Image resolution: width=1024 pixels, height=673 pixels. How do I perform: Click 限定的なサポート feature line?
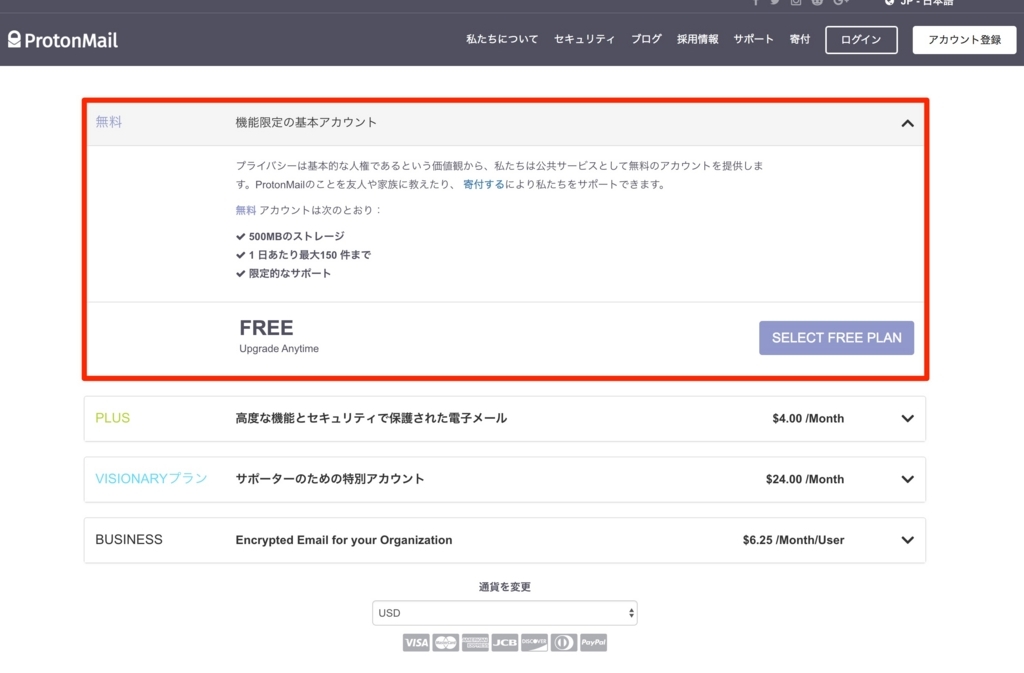click(283, 274)
